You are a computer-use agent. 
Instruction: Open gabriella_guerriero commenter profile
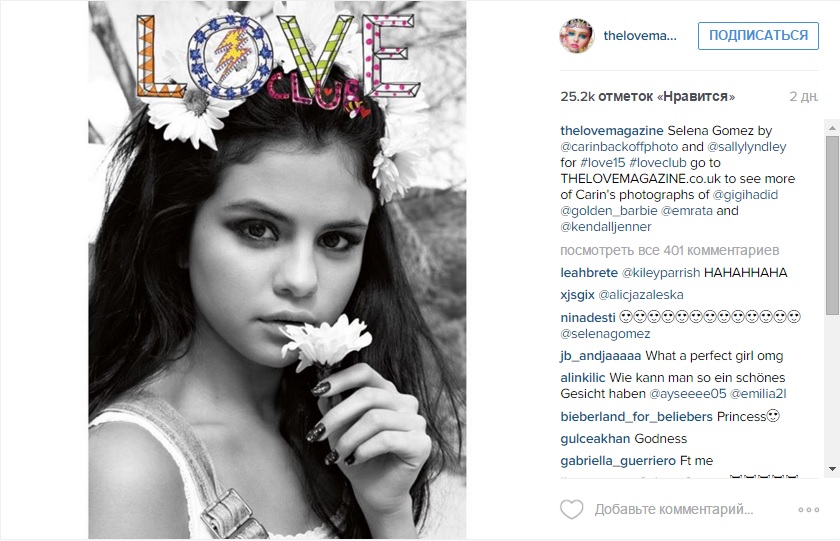click(x=618, y=461)
